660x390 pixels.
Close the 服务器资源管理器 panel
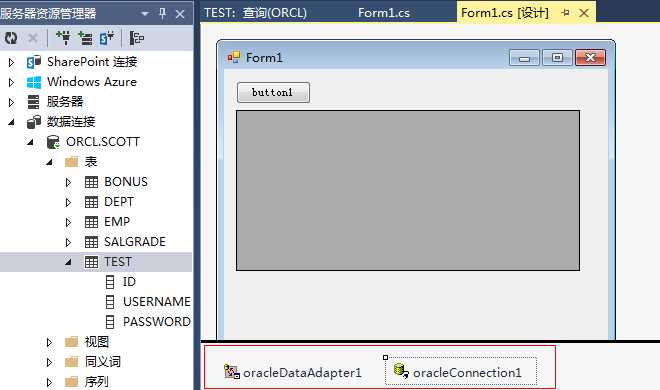pos(180,14)
